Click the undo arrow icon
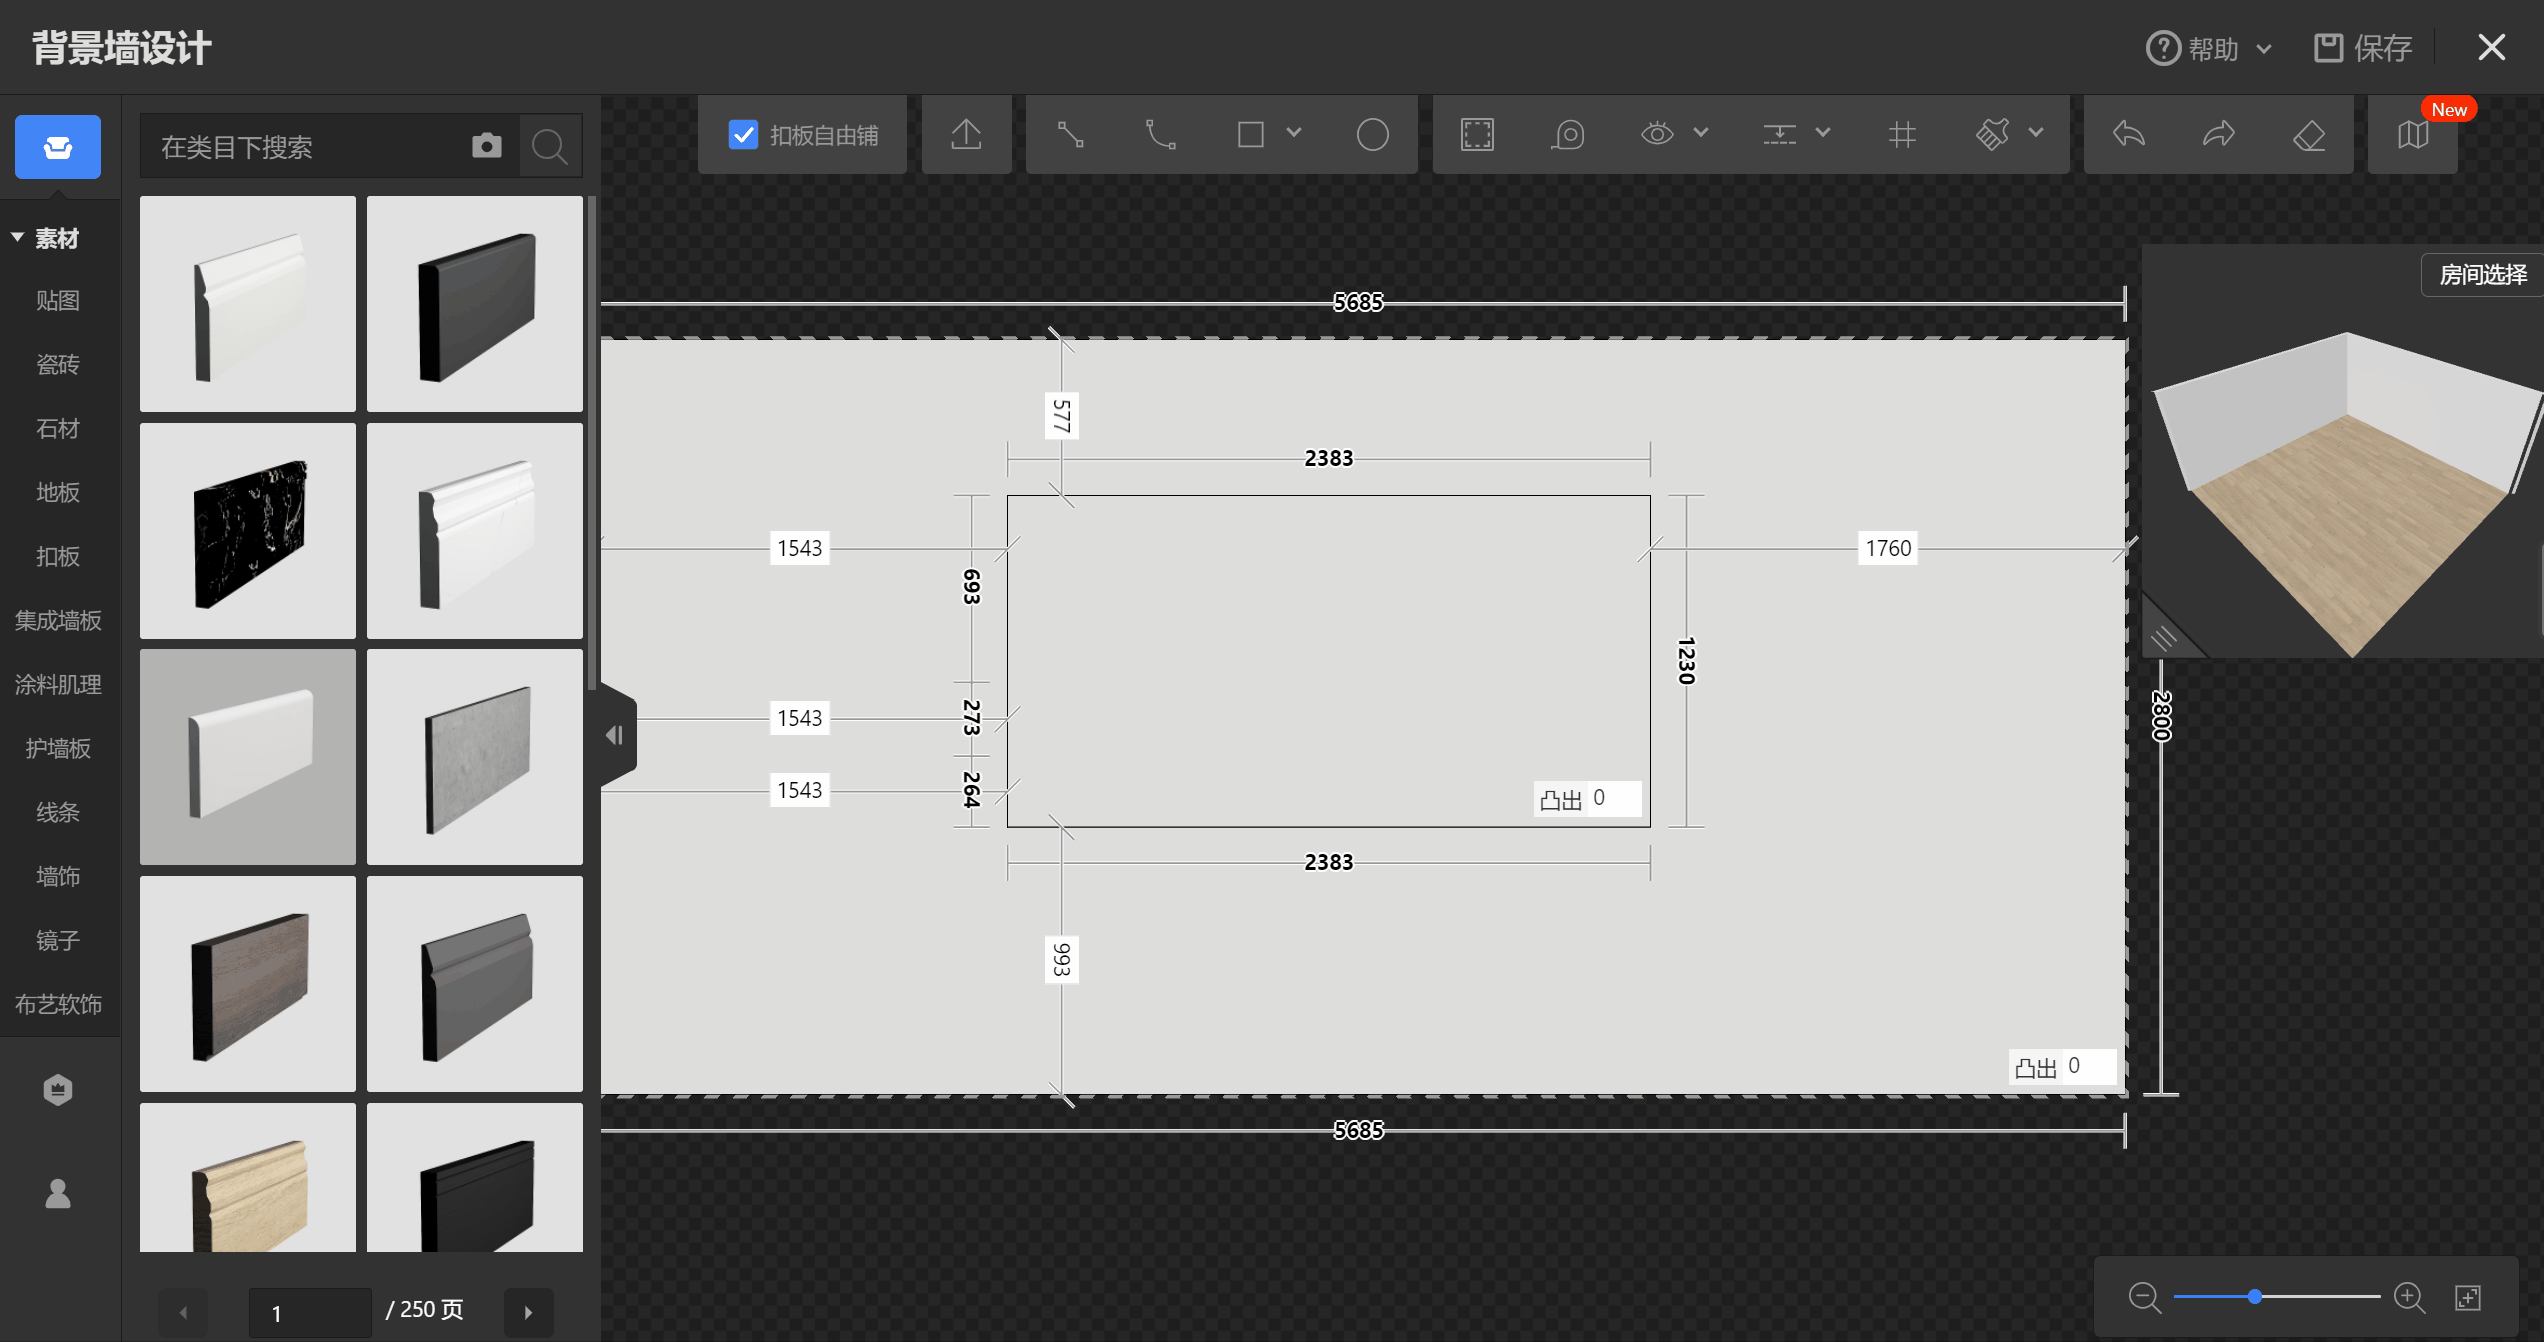 (x=2128, y=134)
